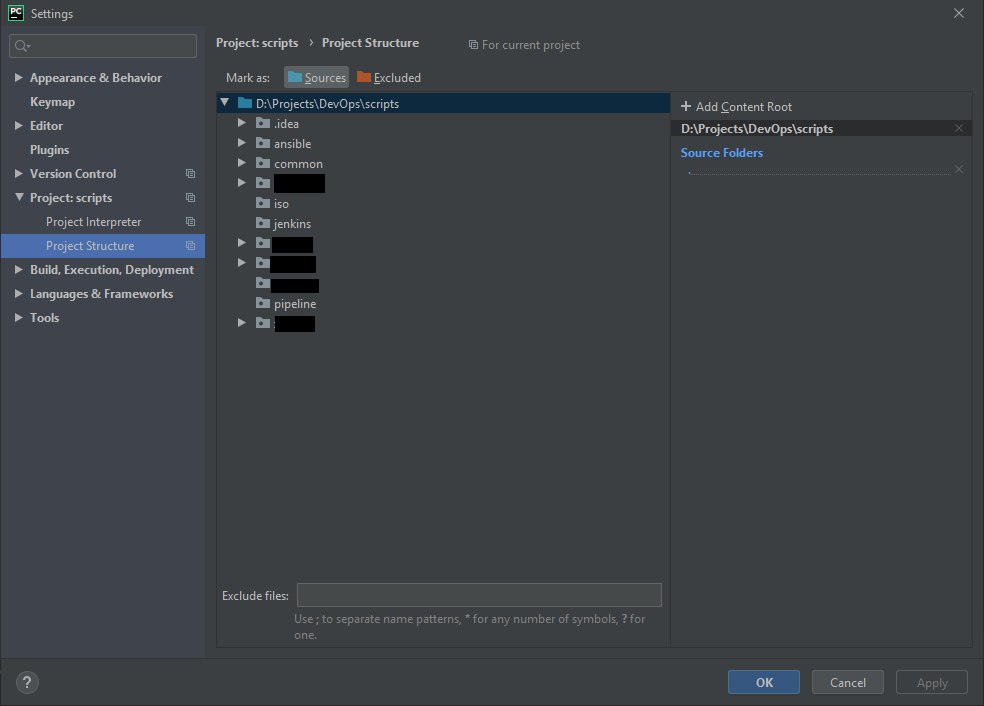The height and width of the screenshot is (706, 984).
Task: Expand Build, Execution, Deployment group
Action: [x=19, y=269]
